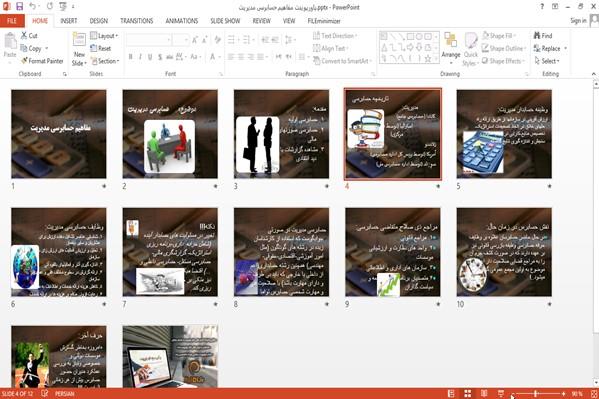Open the REVIEW tab
The width and height of the screenshot is (599, 399).
[261, 21]
